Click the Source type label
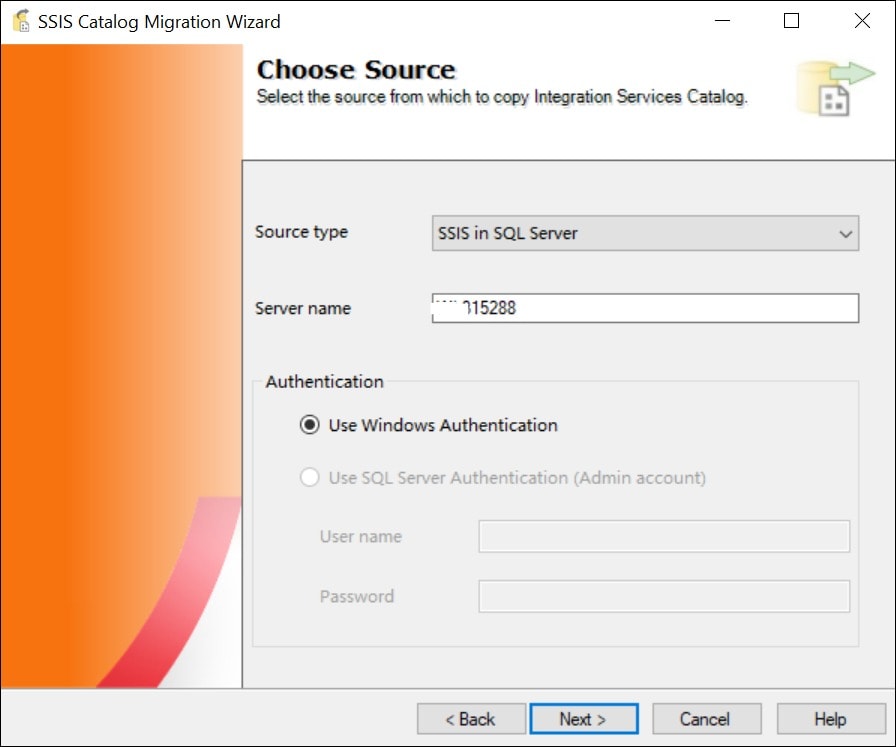Viewport: 896px width, 747px height. [x=301, y=232]
